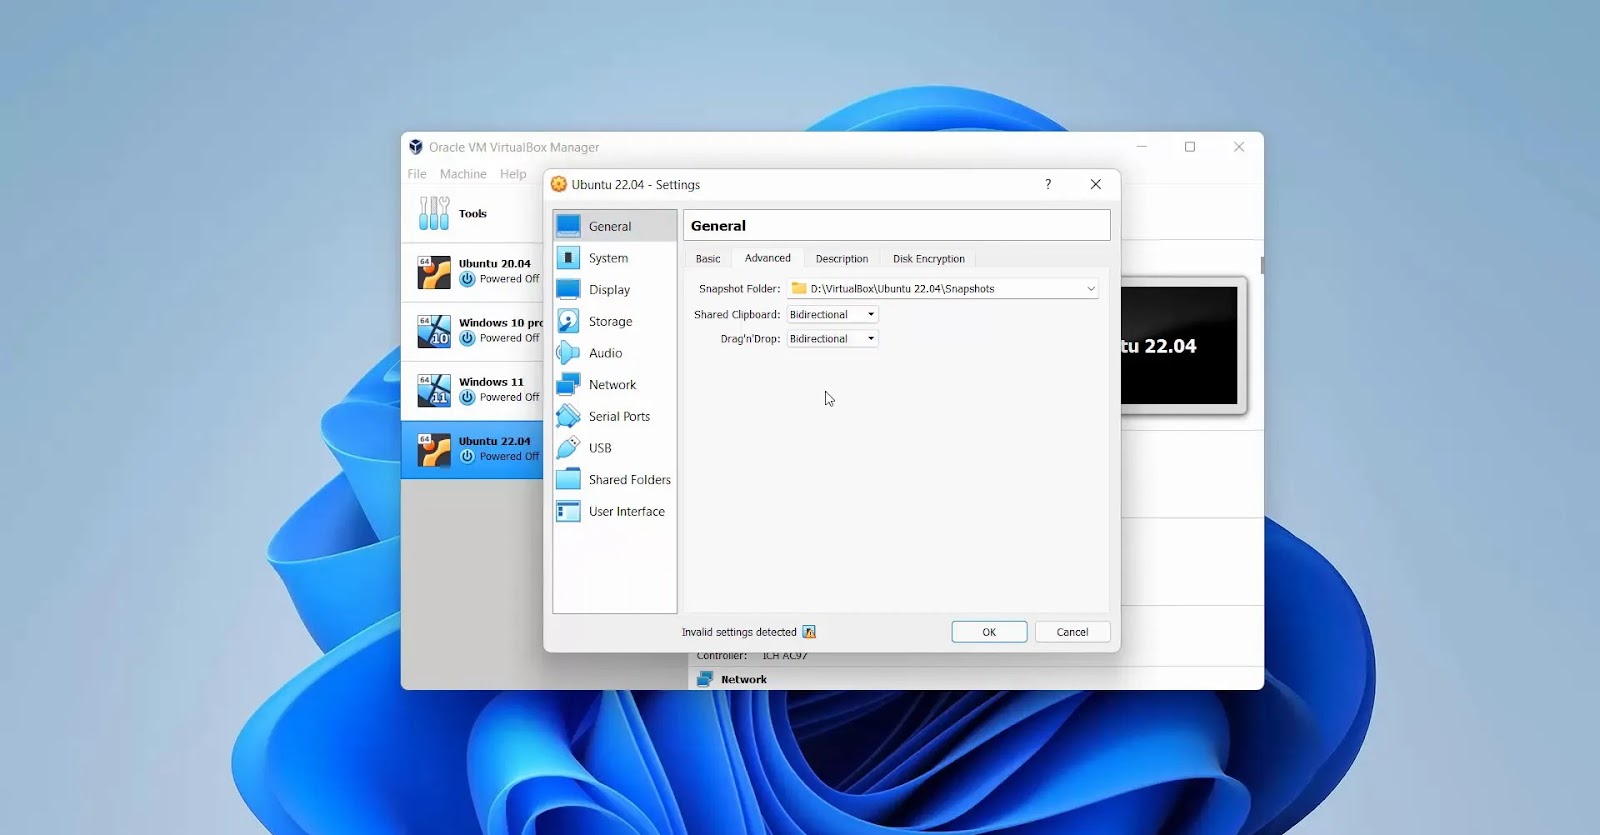Close the Ubuntu 22.04 Settings dialog

click(x=1096, y=184)
